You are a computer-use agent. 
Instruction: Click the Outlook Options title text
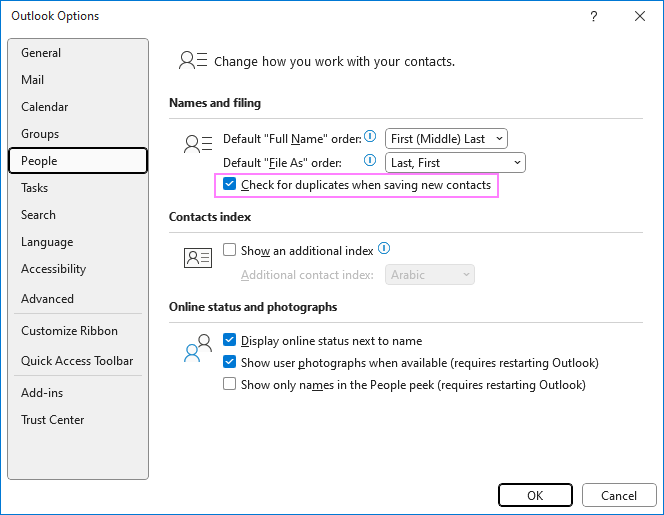(55, 16)
